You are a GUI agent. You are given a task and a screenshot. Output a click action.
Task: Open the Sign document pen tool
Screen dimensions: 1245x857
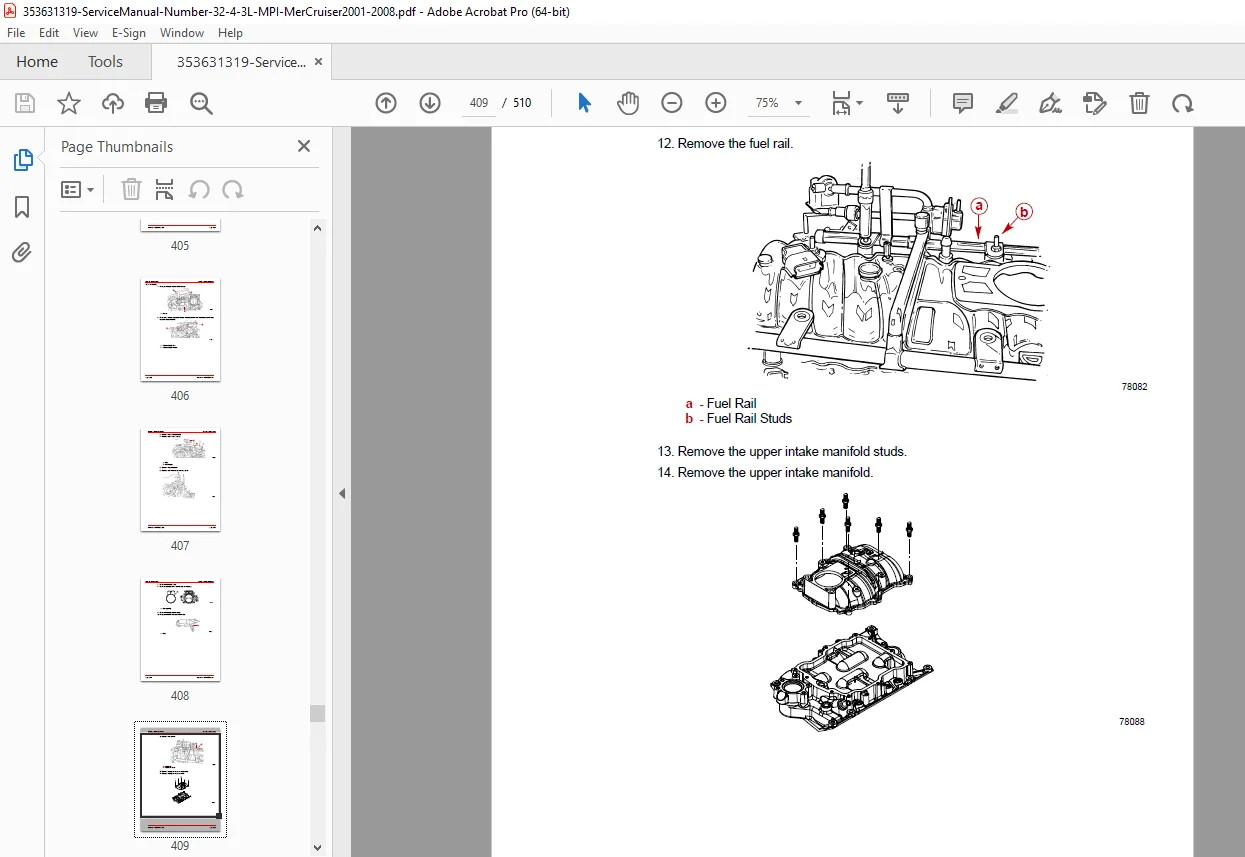1050,103
